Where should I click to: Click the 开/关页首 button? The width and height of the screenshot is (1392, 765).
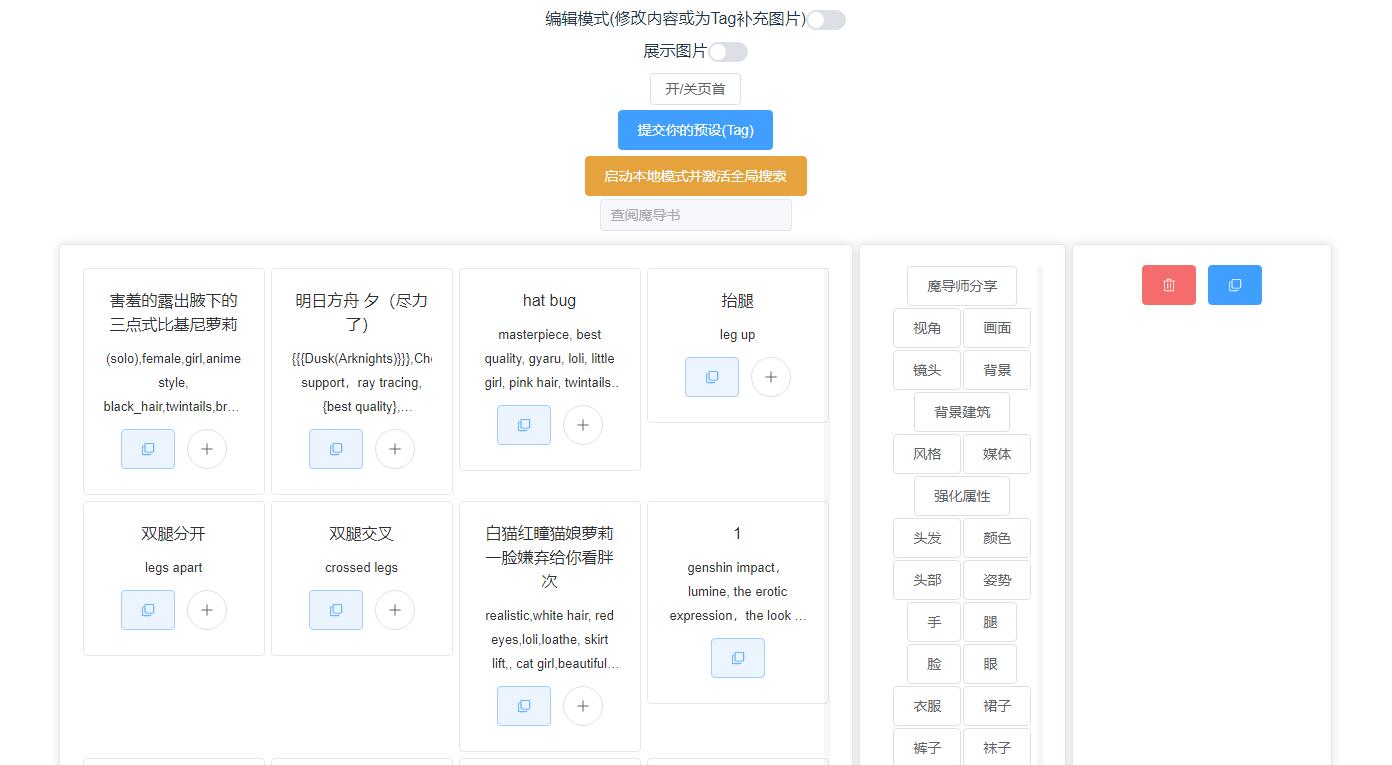(x=695, y=89)
